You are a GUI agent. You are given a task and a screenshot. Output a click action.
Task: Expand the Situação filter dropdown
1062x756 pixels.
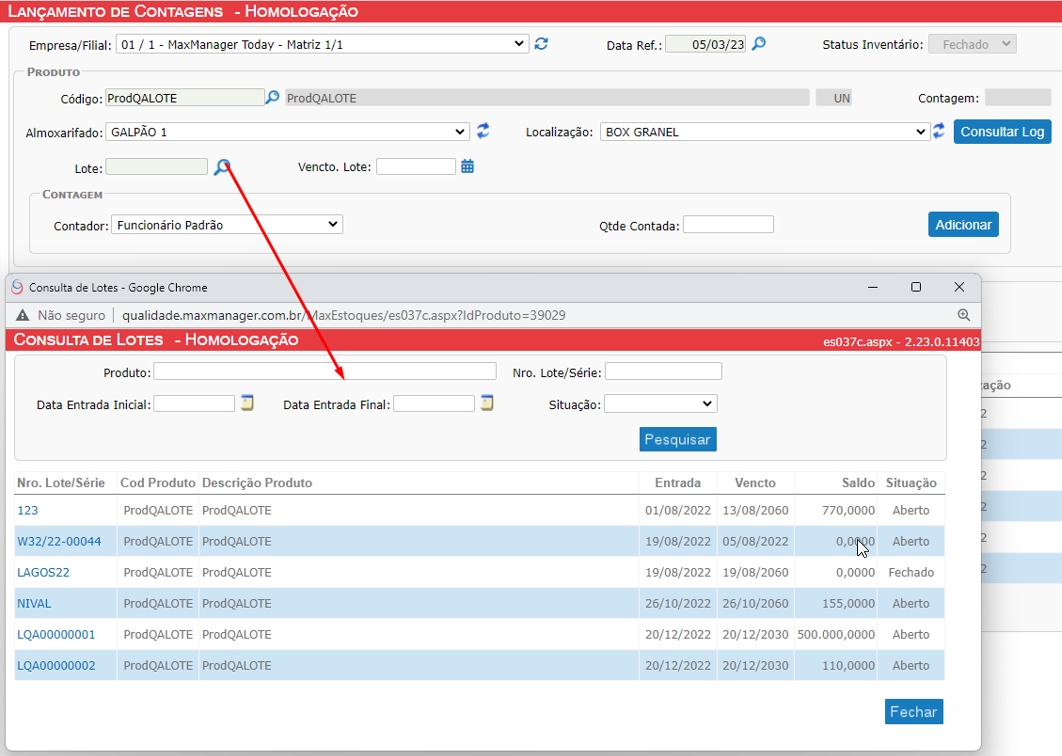pyautogui.click(x=660, y=404)
